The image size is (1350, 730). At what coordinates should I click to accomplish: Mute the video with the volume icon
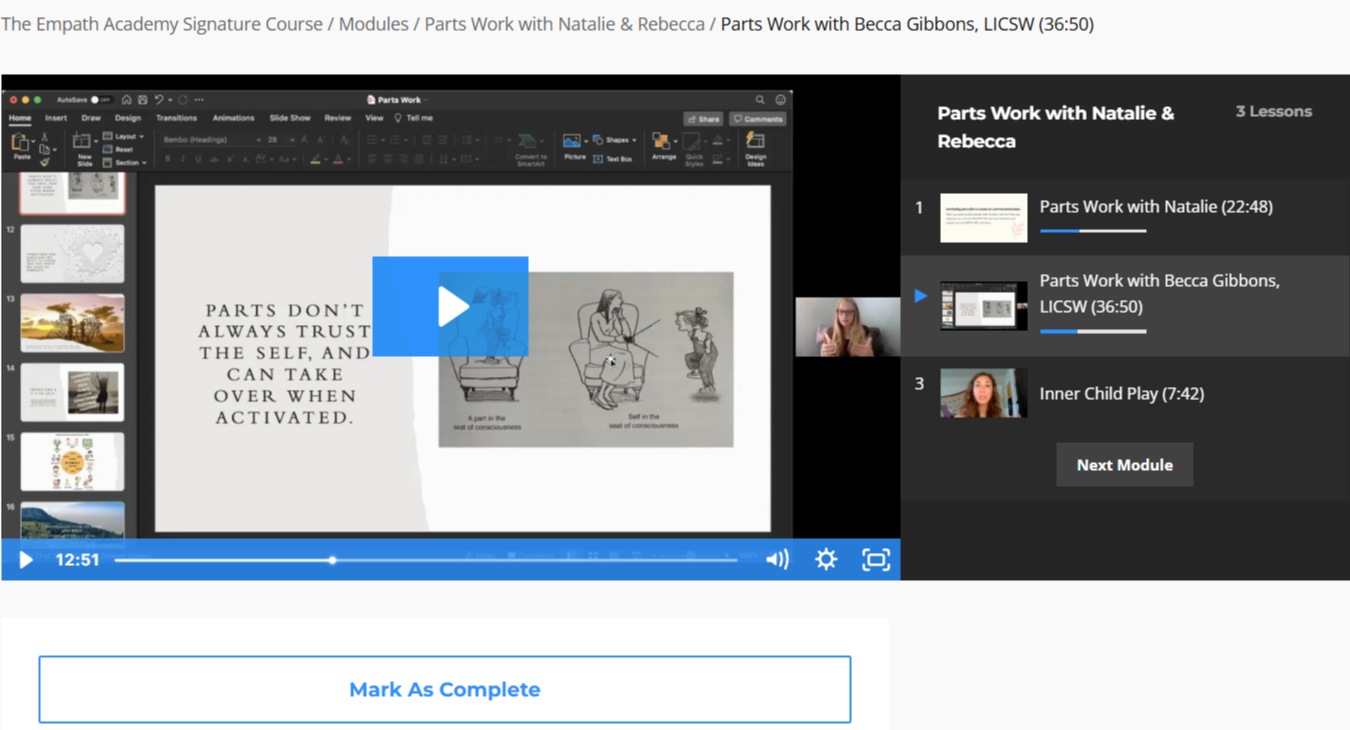tap(777, 559)
